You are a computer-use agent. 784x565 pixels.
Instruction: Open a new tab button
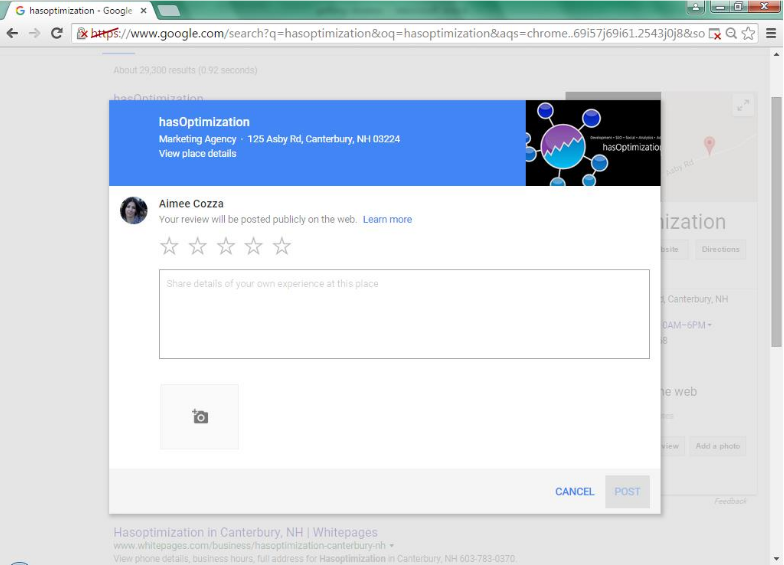(168, 10)
